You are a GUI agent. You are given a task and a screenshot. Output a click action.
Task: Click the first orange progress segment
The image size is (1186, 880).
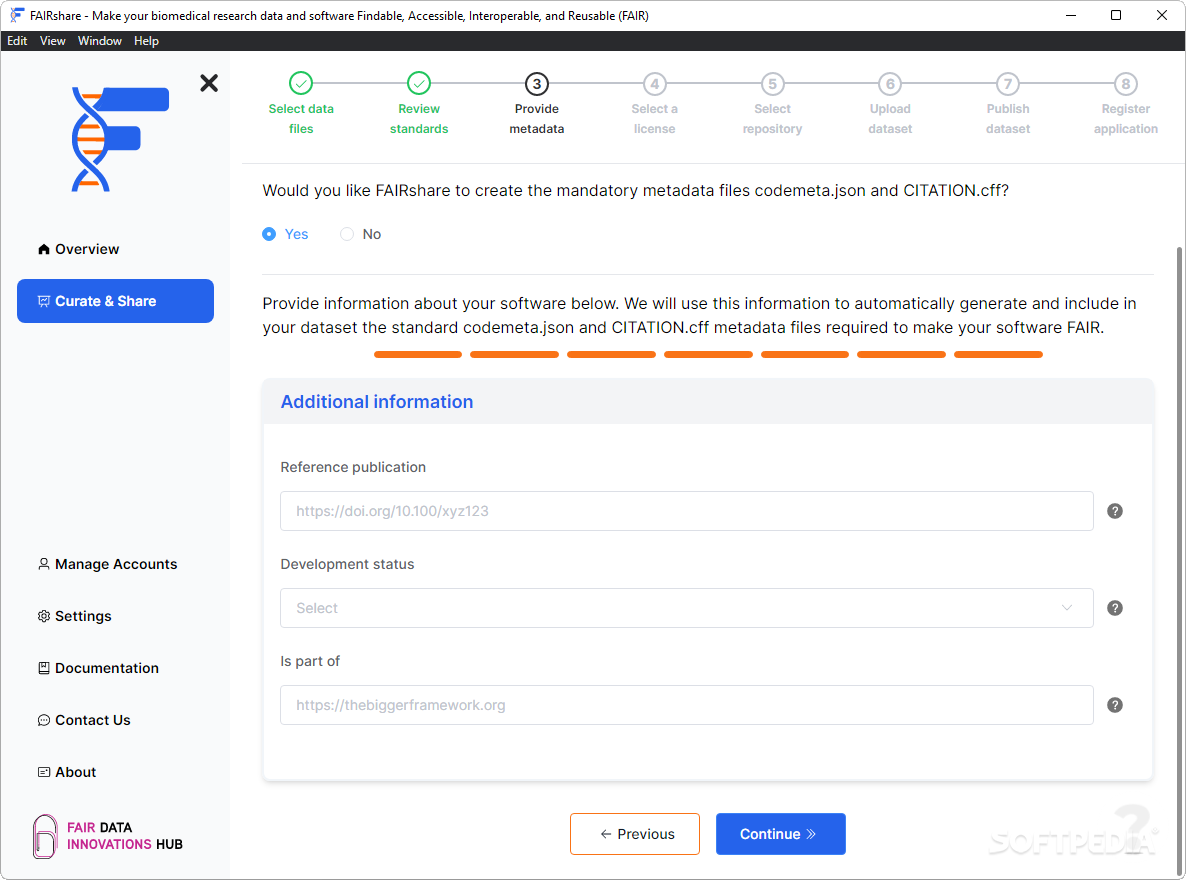(418, 354)
